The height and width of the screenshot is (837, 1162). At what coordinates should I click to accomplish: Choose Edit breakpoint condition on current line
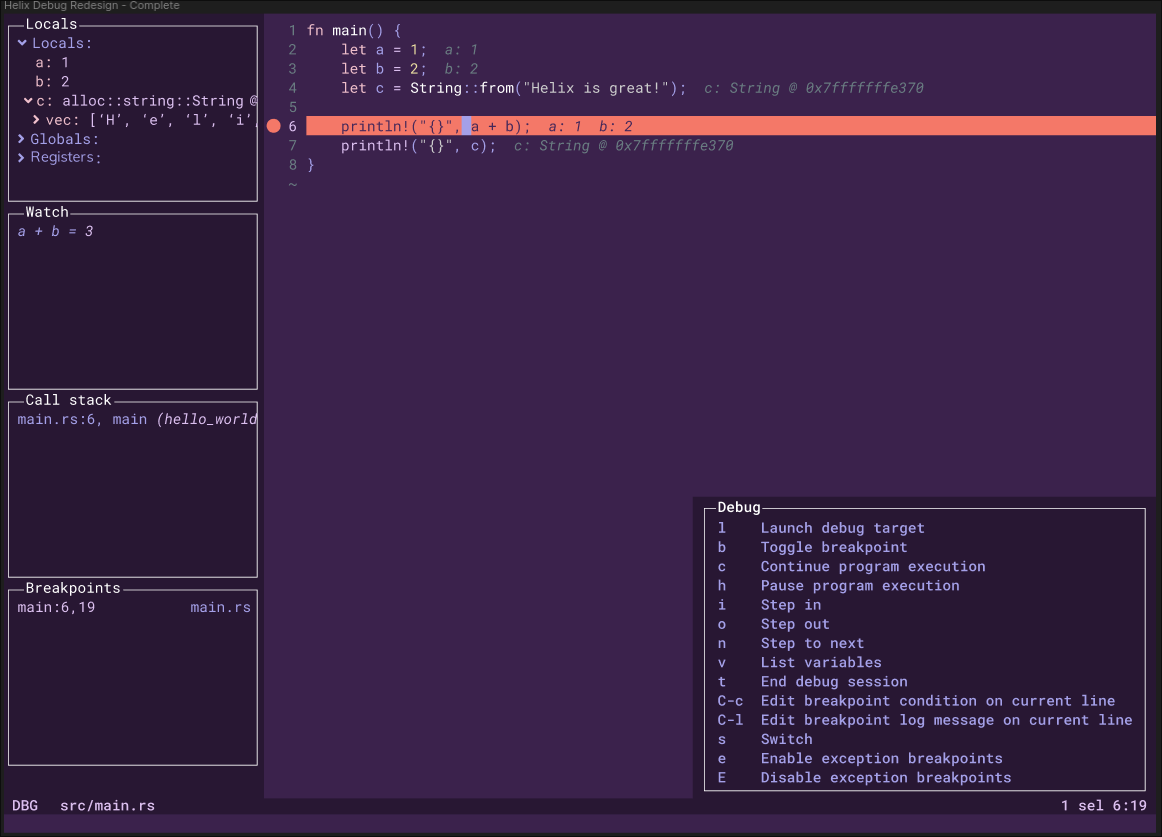(x=937, y=701)
